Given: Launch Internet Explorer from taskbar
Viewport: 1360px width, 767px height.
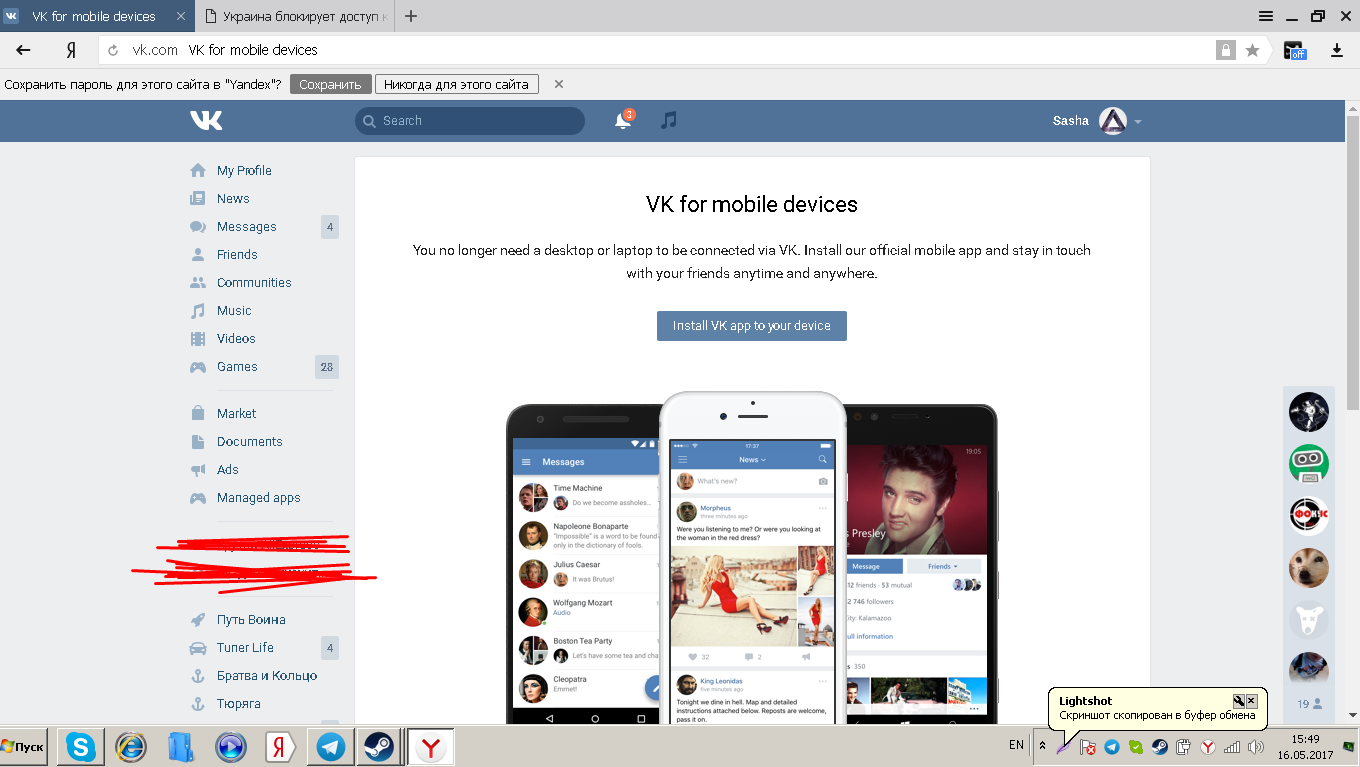Looking at the screenshot, I should (131, 746).
